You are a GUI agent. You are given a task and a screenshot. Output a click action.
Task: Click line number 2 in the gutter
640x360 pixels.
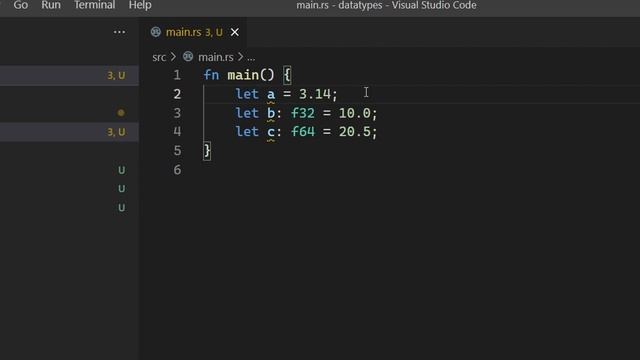(177, 94)
